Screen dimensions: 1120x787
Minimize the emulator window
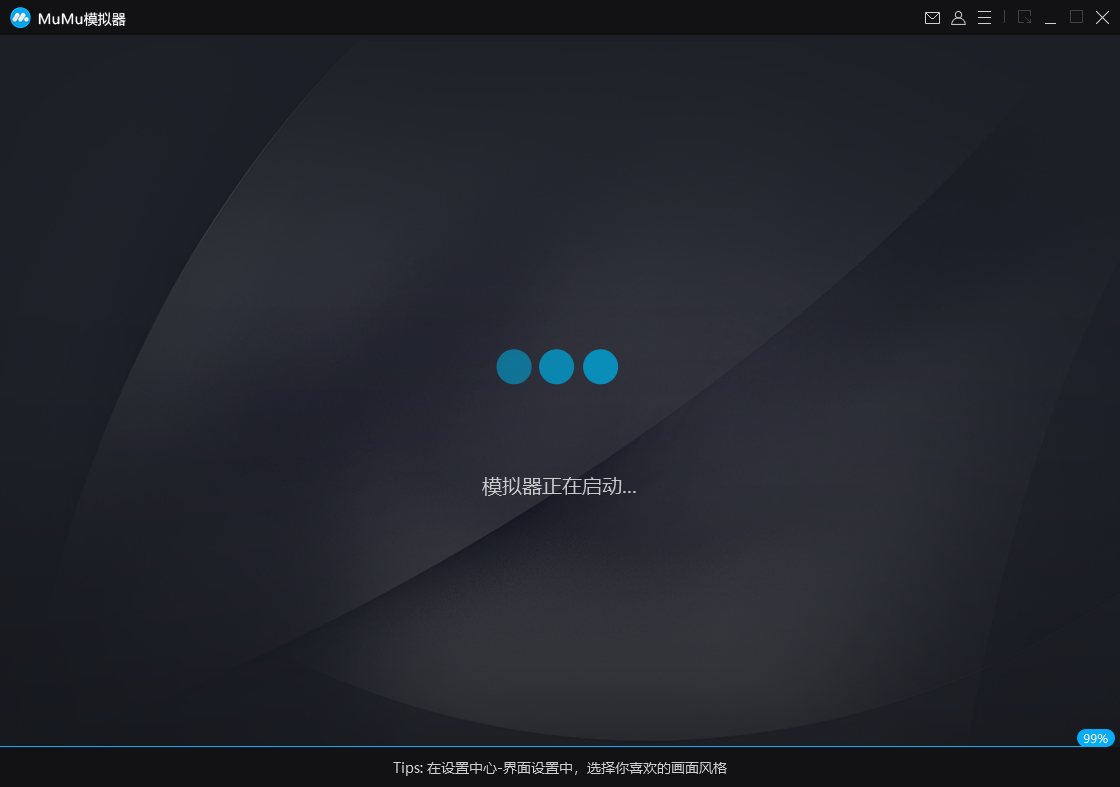1051,17
